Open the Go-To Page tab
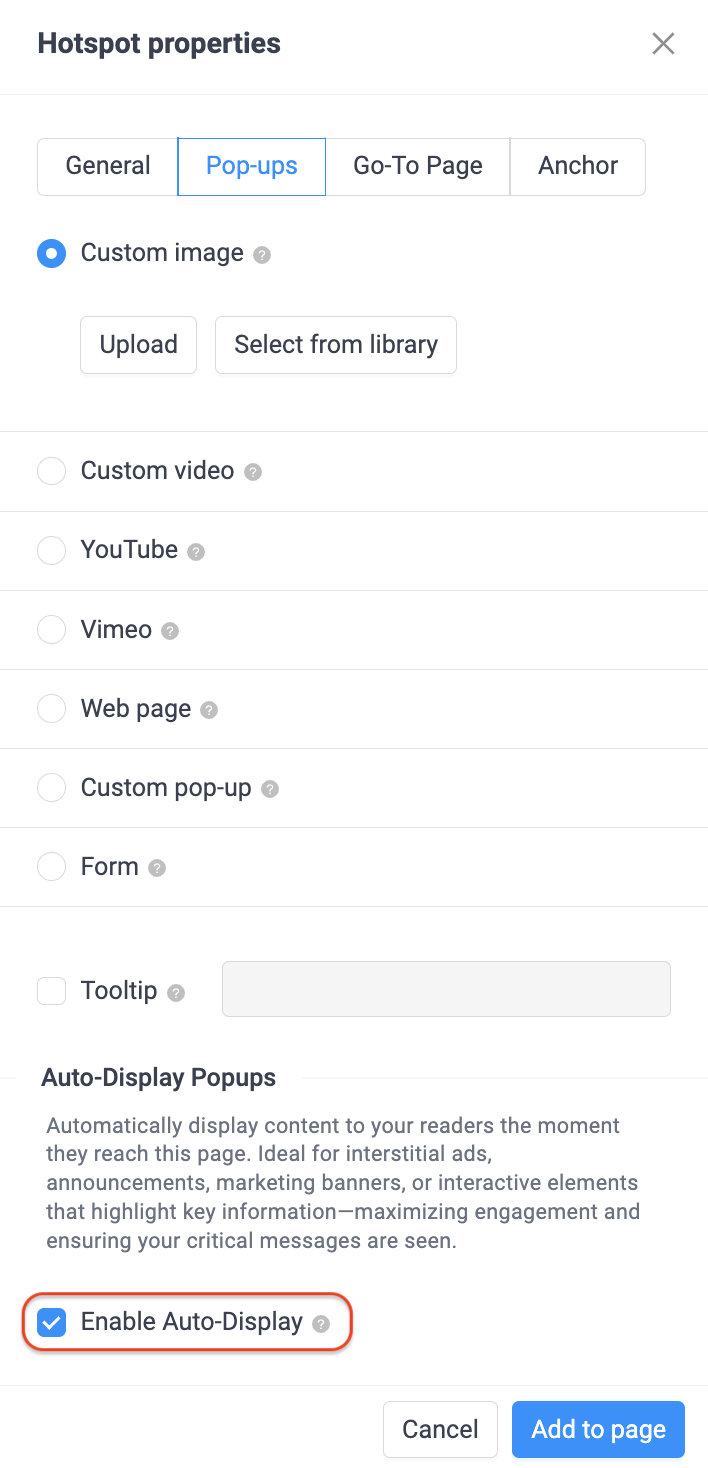Image resolution: width=708 pixels, height=1468 pixels. pyautogui.click(x=418, y=166)
